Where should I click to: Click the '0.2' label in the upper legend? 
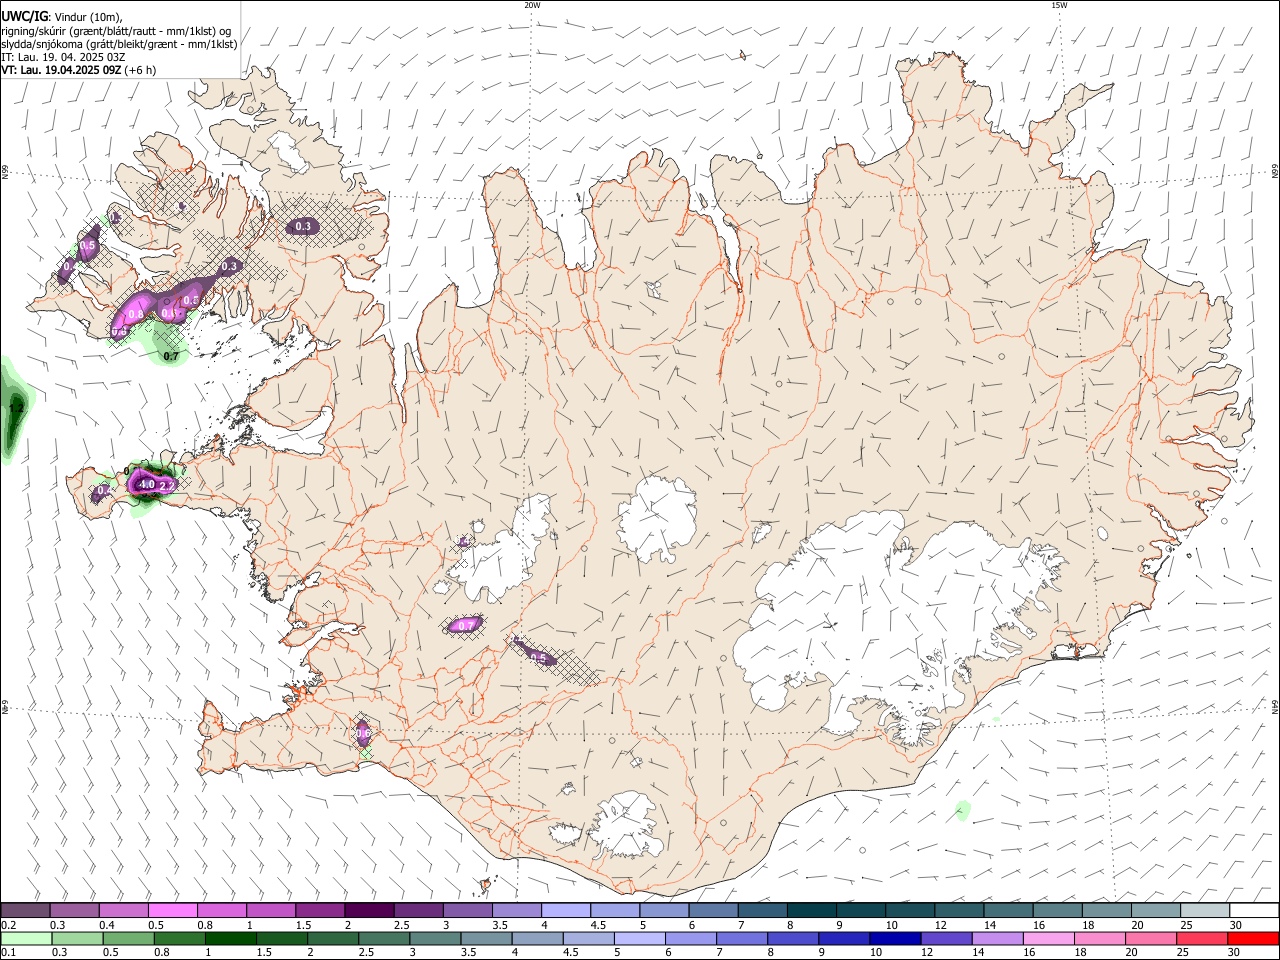point(8,925)
